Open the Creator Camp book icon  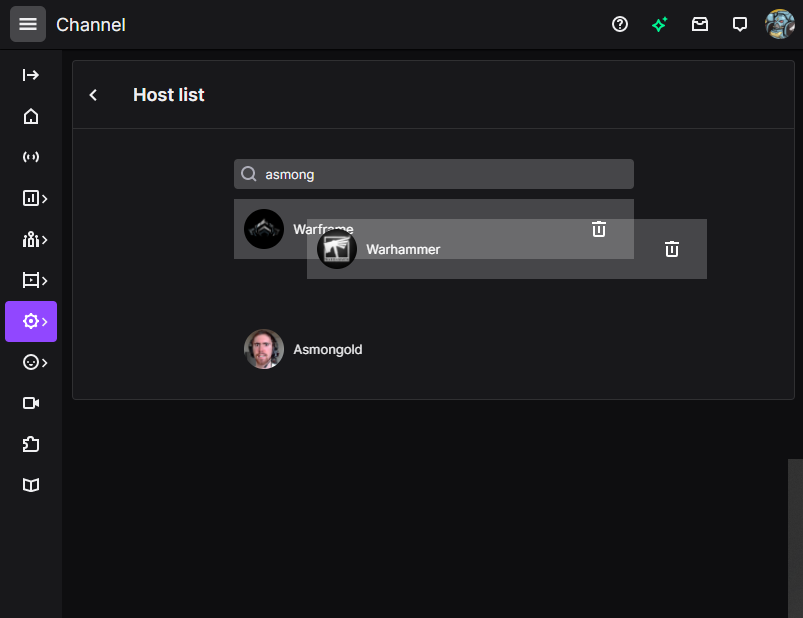(31, 485)
